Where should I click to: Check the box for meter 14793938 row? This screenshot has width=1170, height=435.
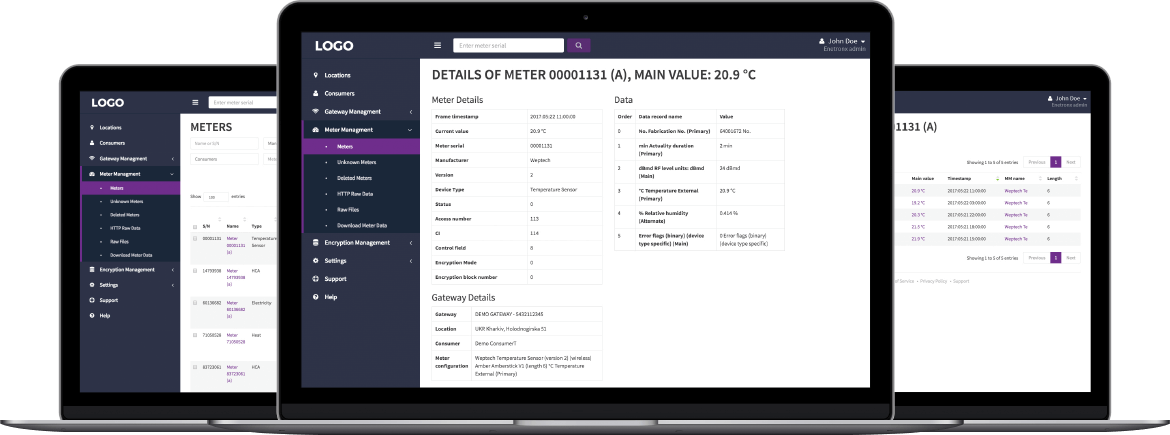pyautogui.click(x=195, y=271)
